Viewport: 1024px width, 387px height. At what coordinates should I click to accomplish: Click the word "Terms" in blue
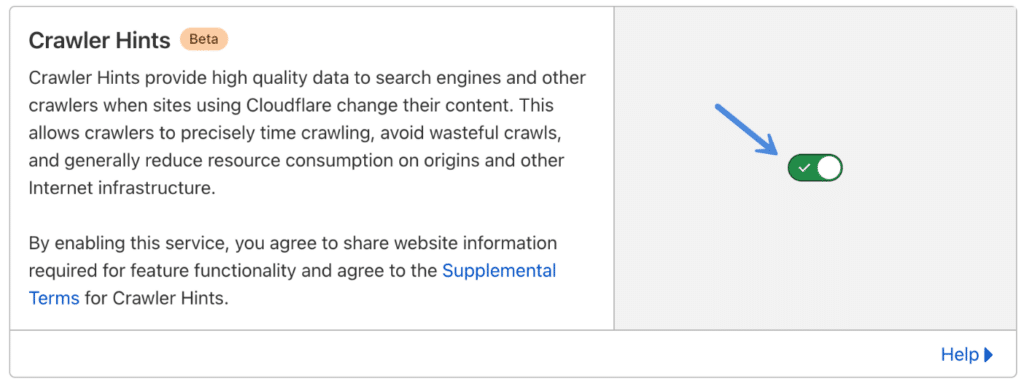[x=54, y=298]
